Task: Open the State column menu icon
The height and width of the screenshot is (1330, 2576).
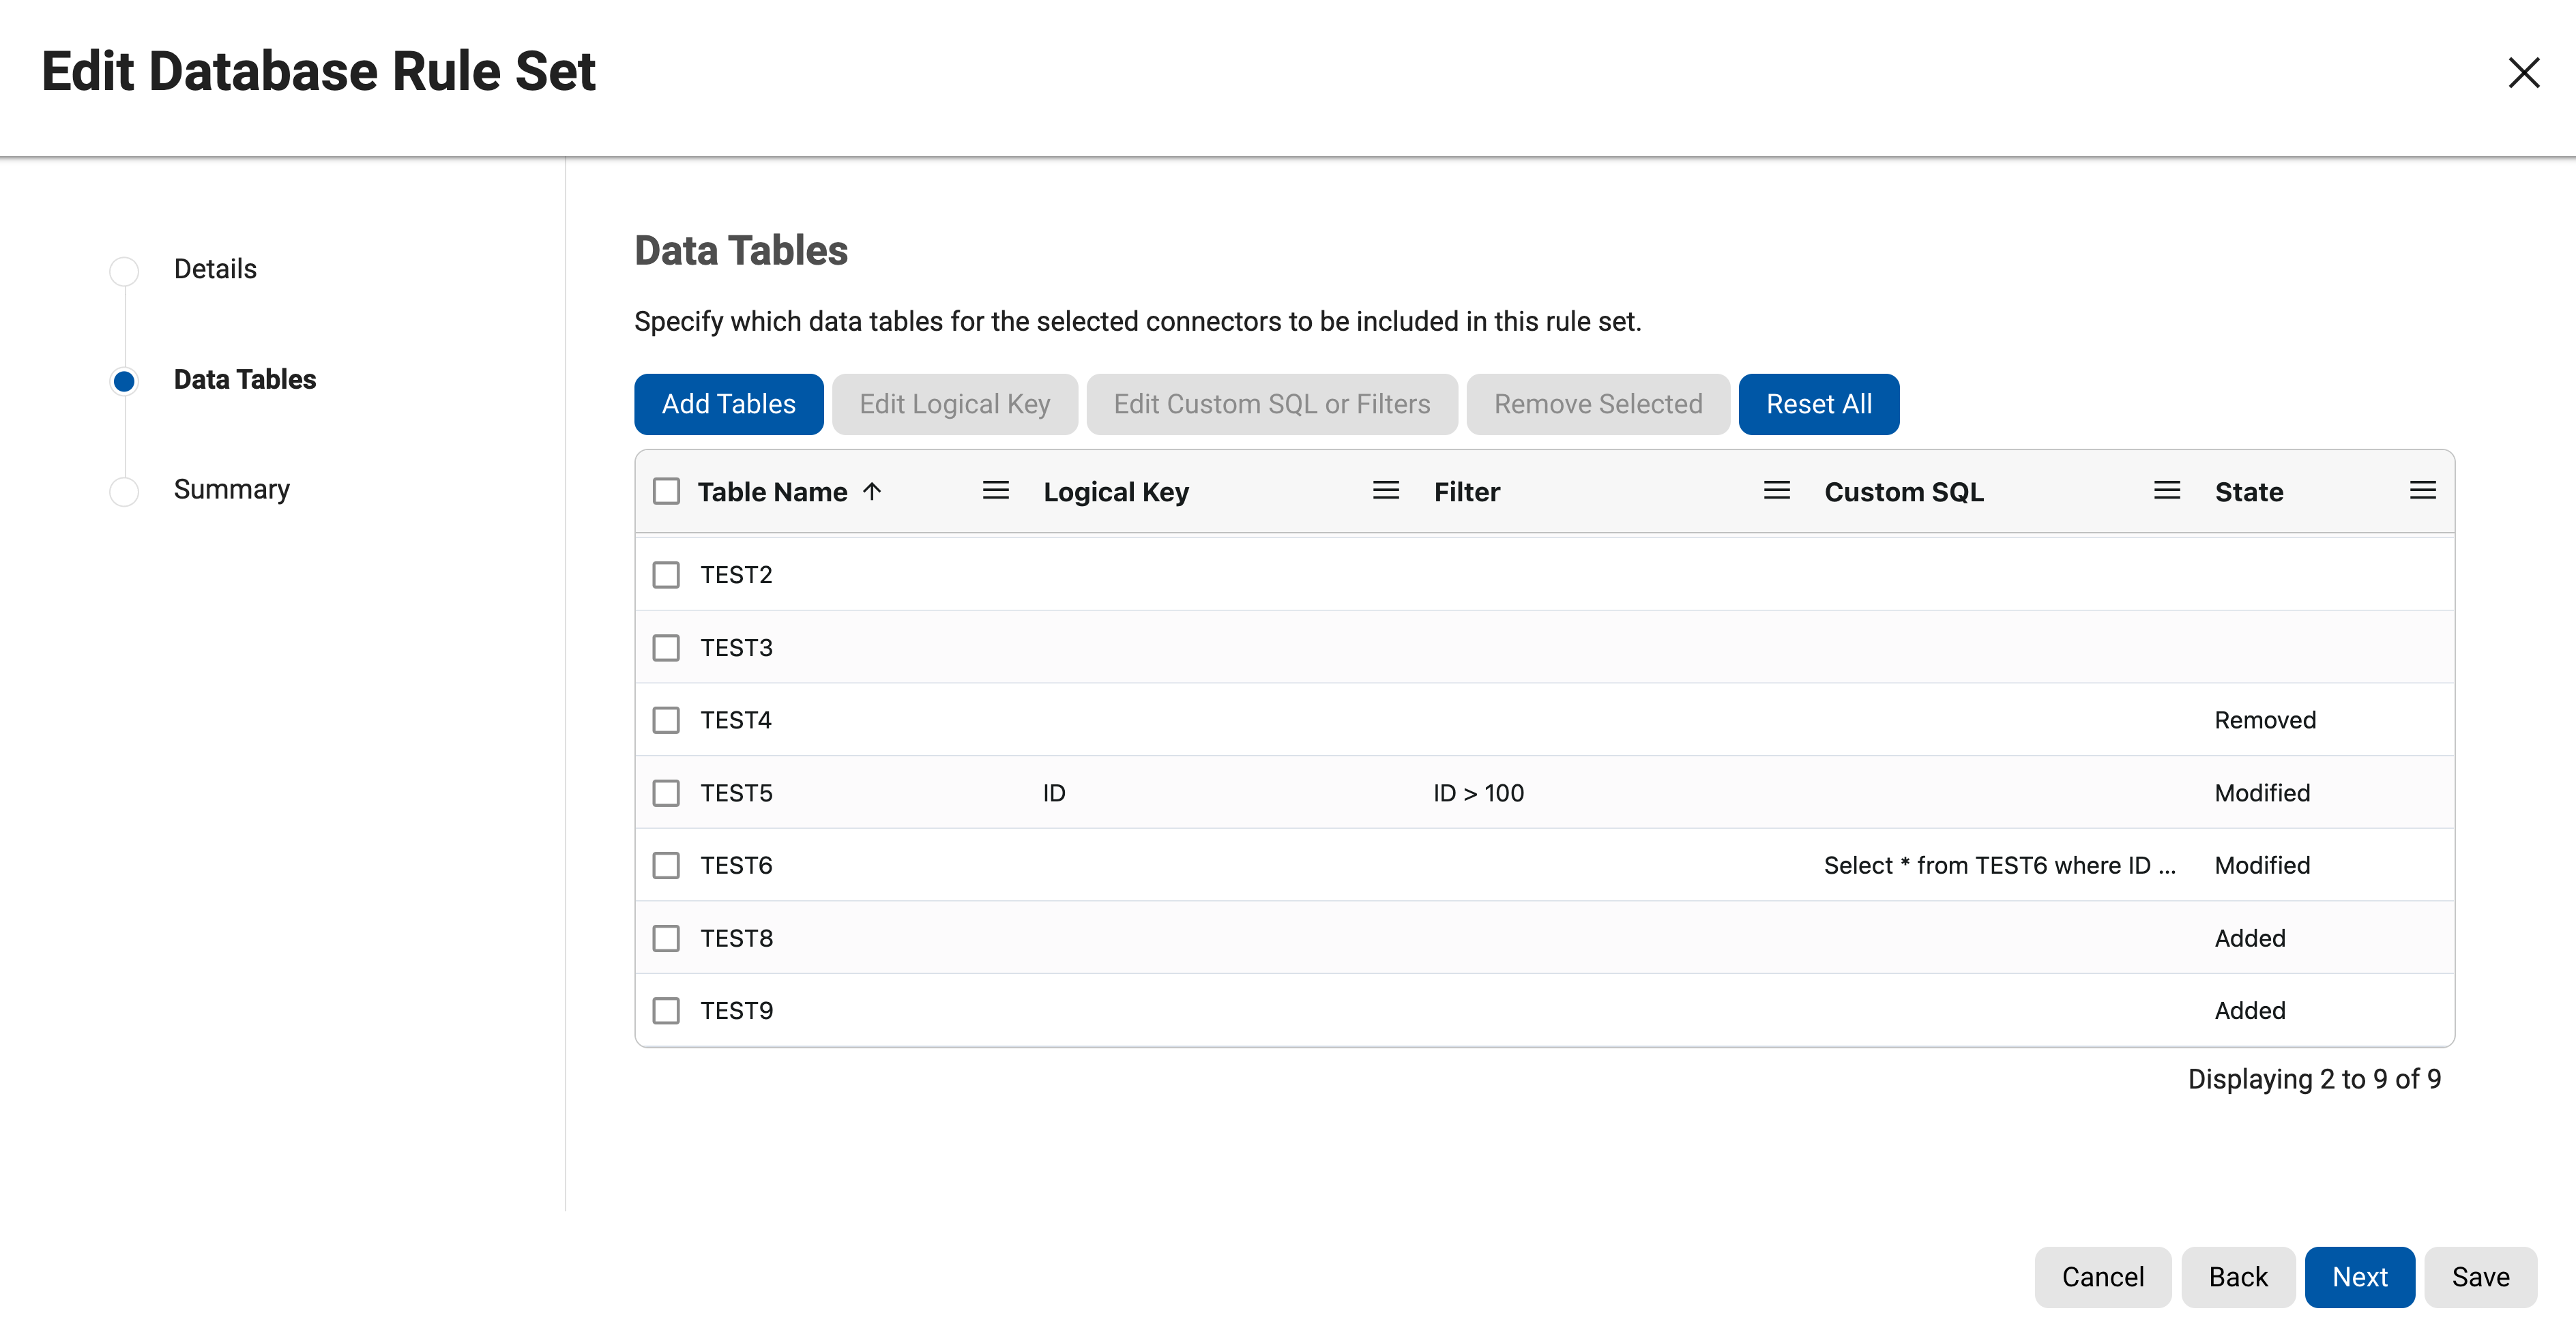Action: (2422, 491)
